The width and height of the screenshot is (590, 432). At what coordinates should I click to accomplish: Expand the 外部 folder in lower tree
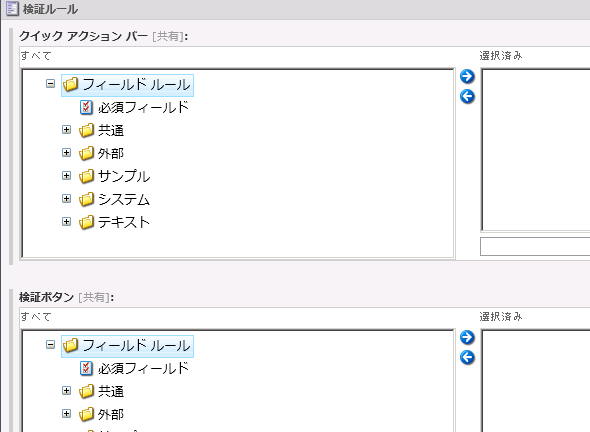(x=67, y=414)
